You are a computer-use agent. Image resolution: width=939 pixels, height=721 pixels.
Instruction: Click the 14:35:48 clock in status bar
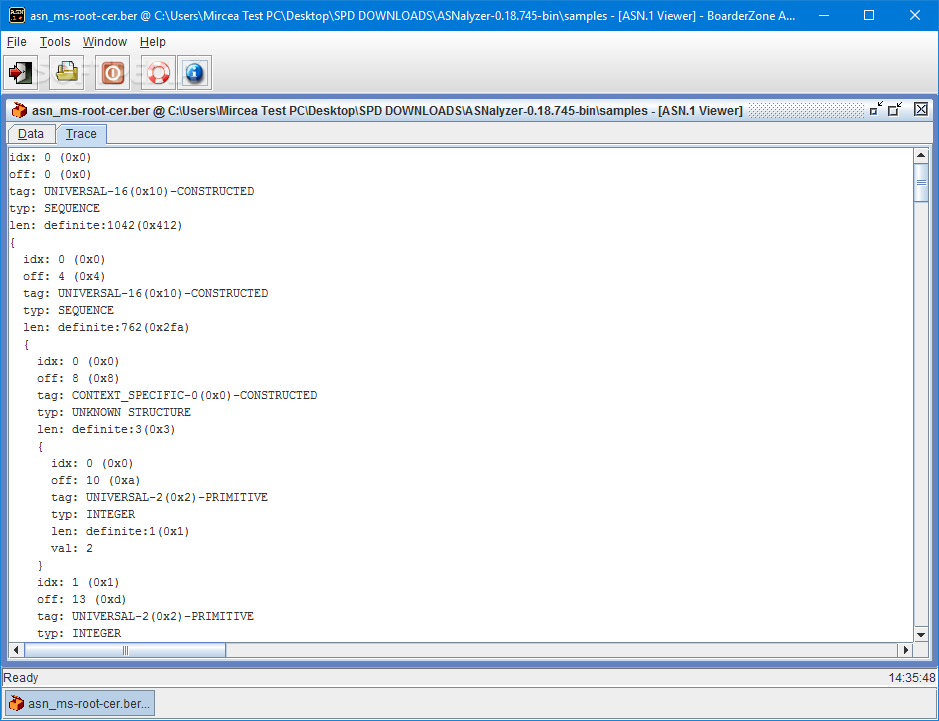tap(911, 678)
